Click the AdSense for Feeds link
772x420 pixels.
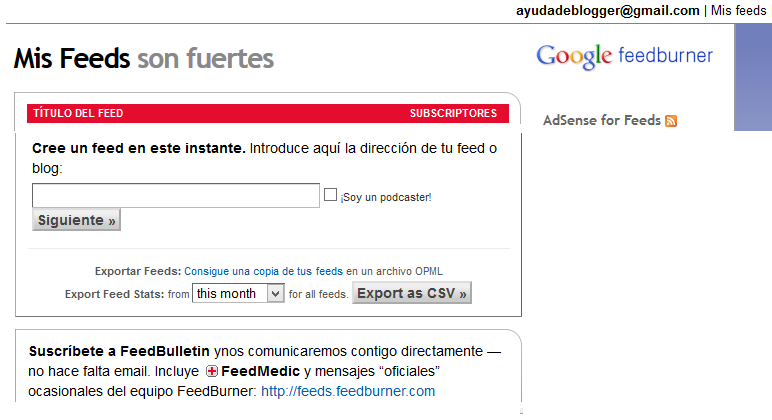602,120
